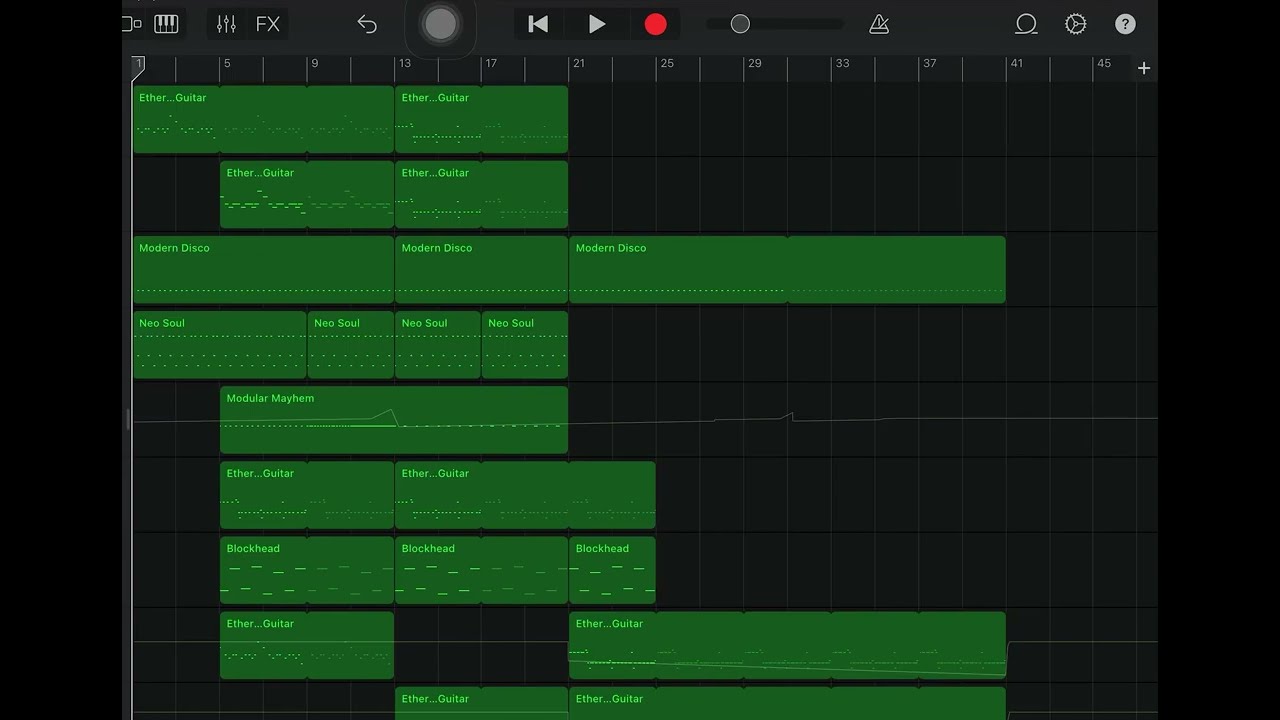Select Blockhead region starting at bar 21

[612, 570]
